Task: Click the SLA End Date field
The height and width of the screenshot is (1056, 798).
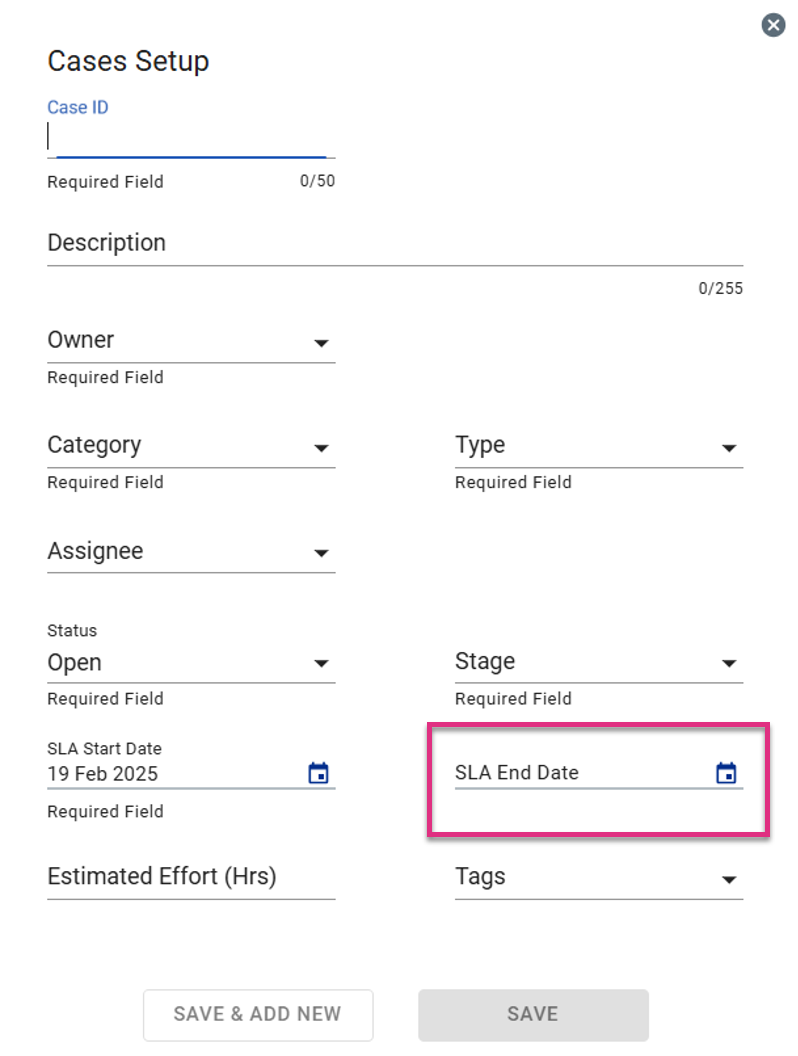Action: (x=599, y=772)
